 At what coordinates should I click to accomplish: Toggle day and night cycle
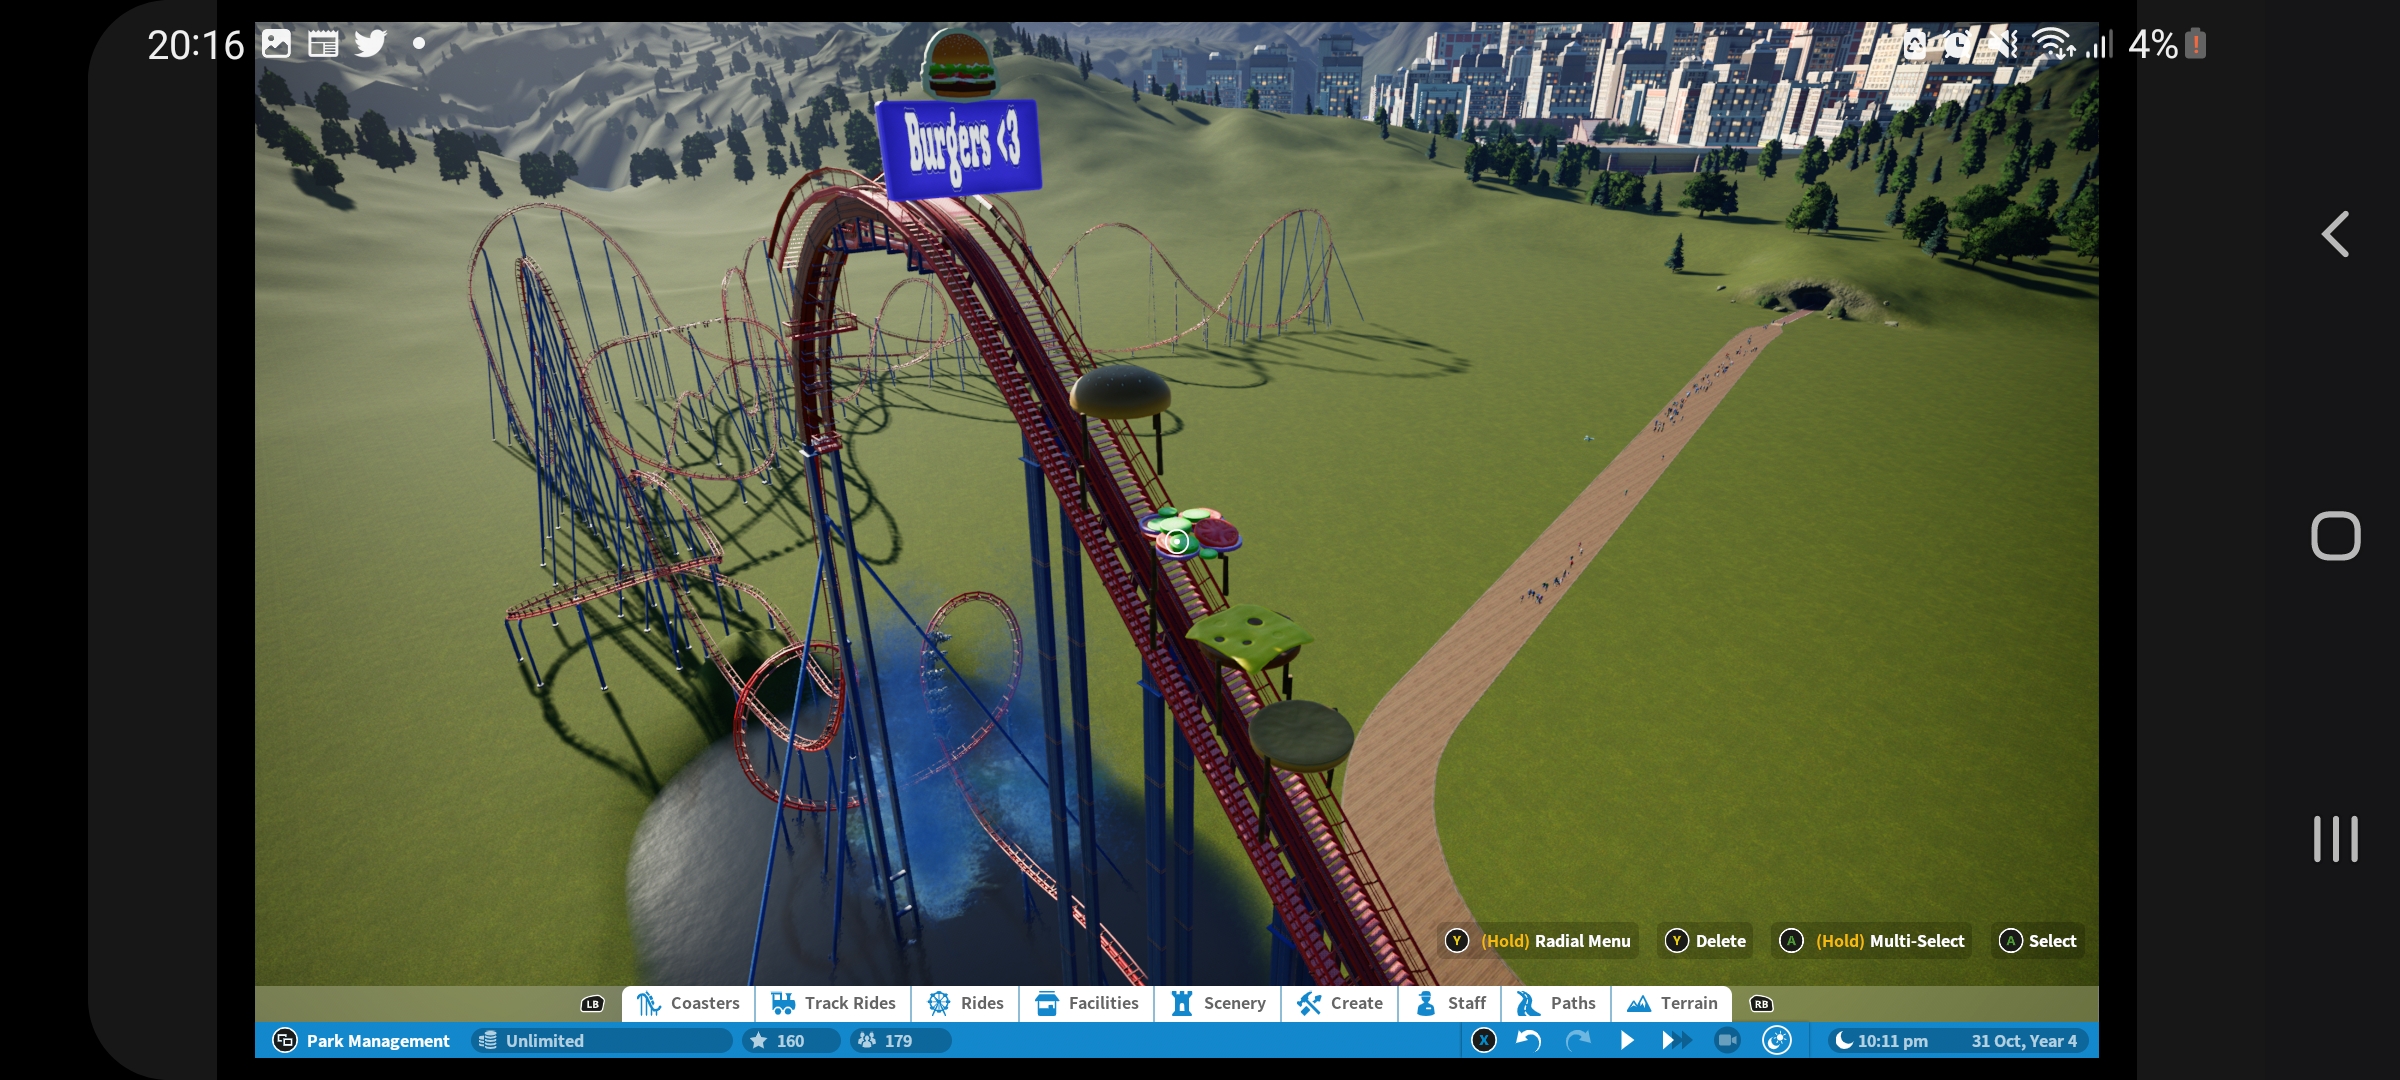(1776, 1040)
